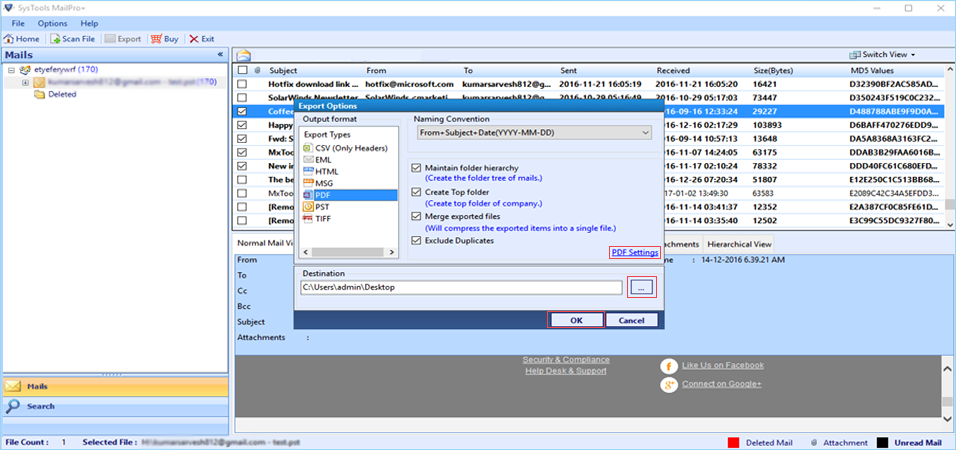Click the browse (...) button for destination
Screen dimensions: 956x450
click(642, 287)
